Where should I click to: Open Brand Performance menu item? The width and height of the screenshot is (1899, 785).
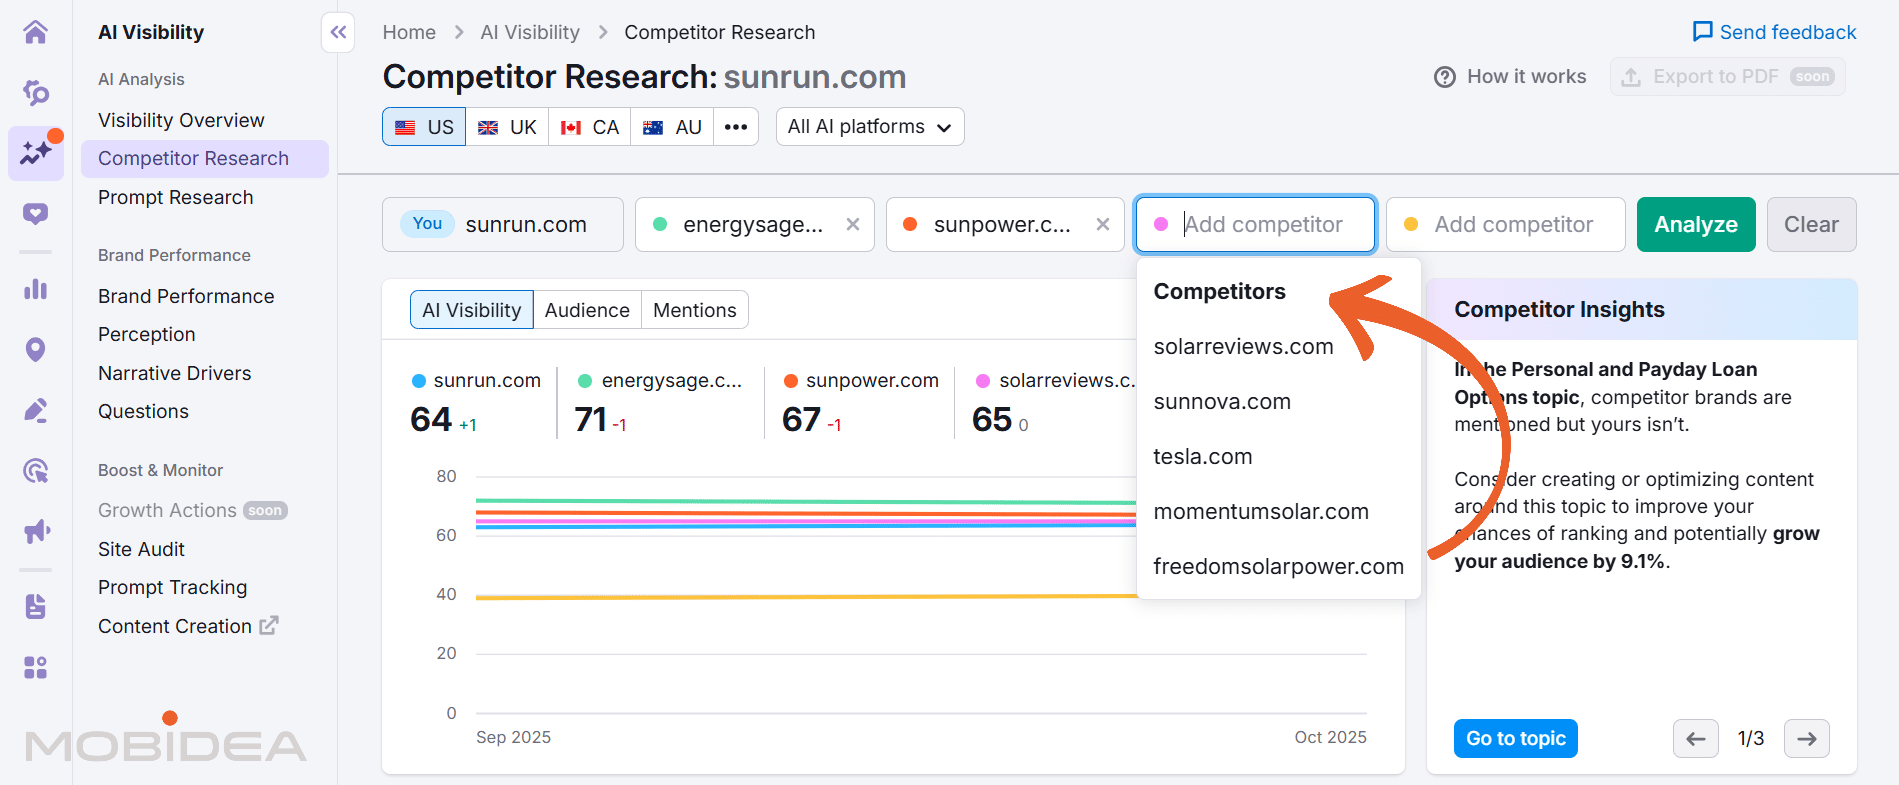[186, 296]
